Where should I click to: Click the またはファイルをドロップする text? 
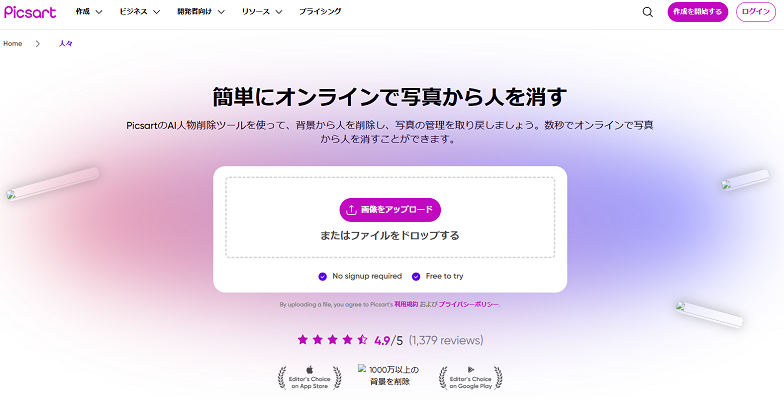click(390, 235)
